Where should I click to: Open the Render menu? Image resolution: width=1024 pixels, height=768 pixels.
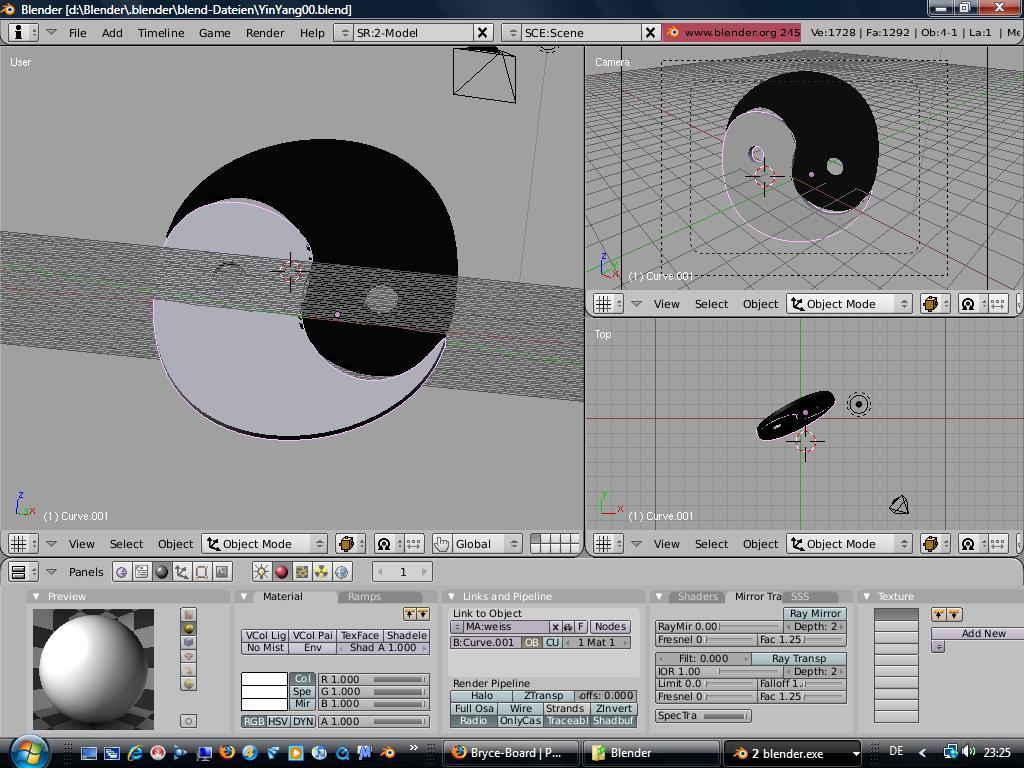[x=265, y=32]
